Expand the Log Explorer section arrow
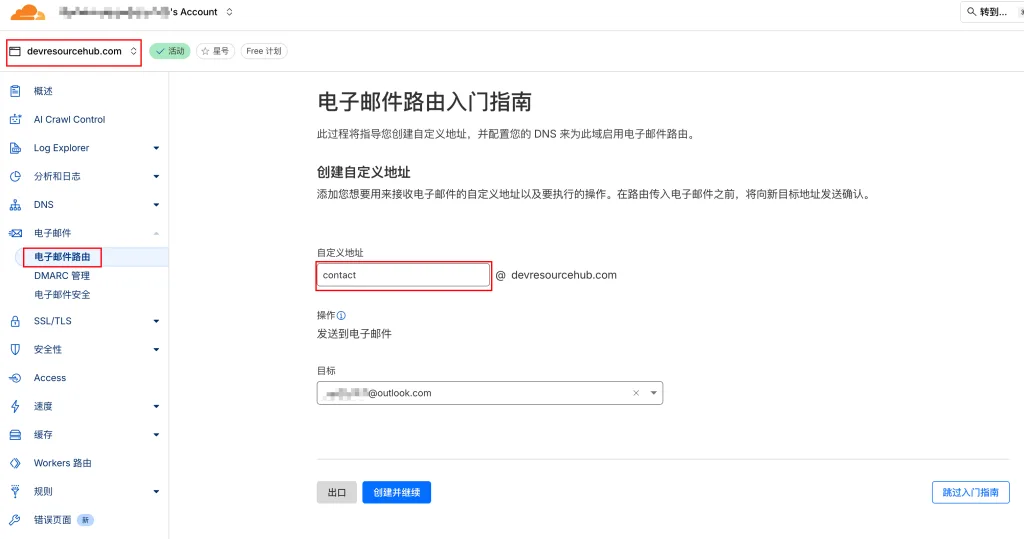The image size is (1024, 539). tap(156, 148)
